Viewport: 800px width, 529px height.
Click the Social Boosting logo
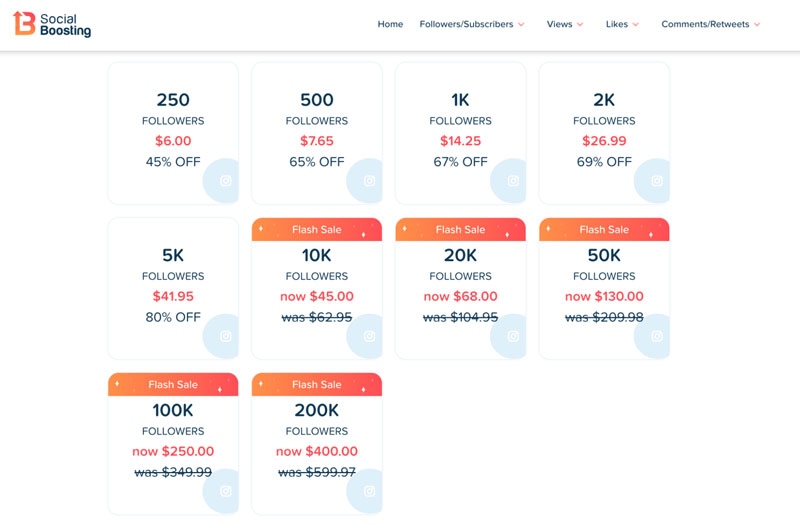click(x=52, y=24)
